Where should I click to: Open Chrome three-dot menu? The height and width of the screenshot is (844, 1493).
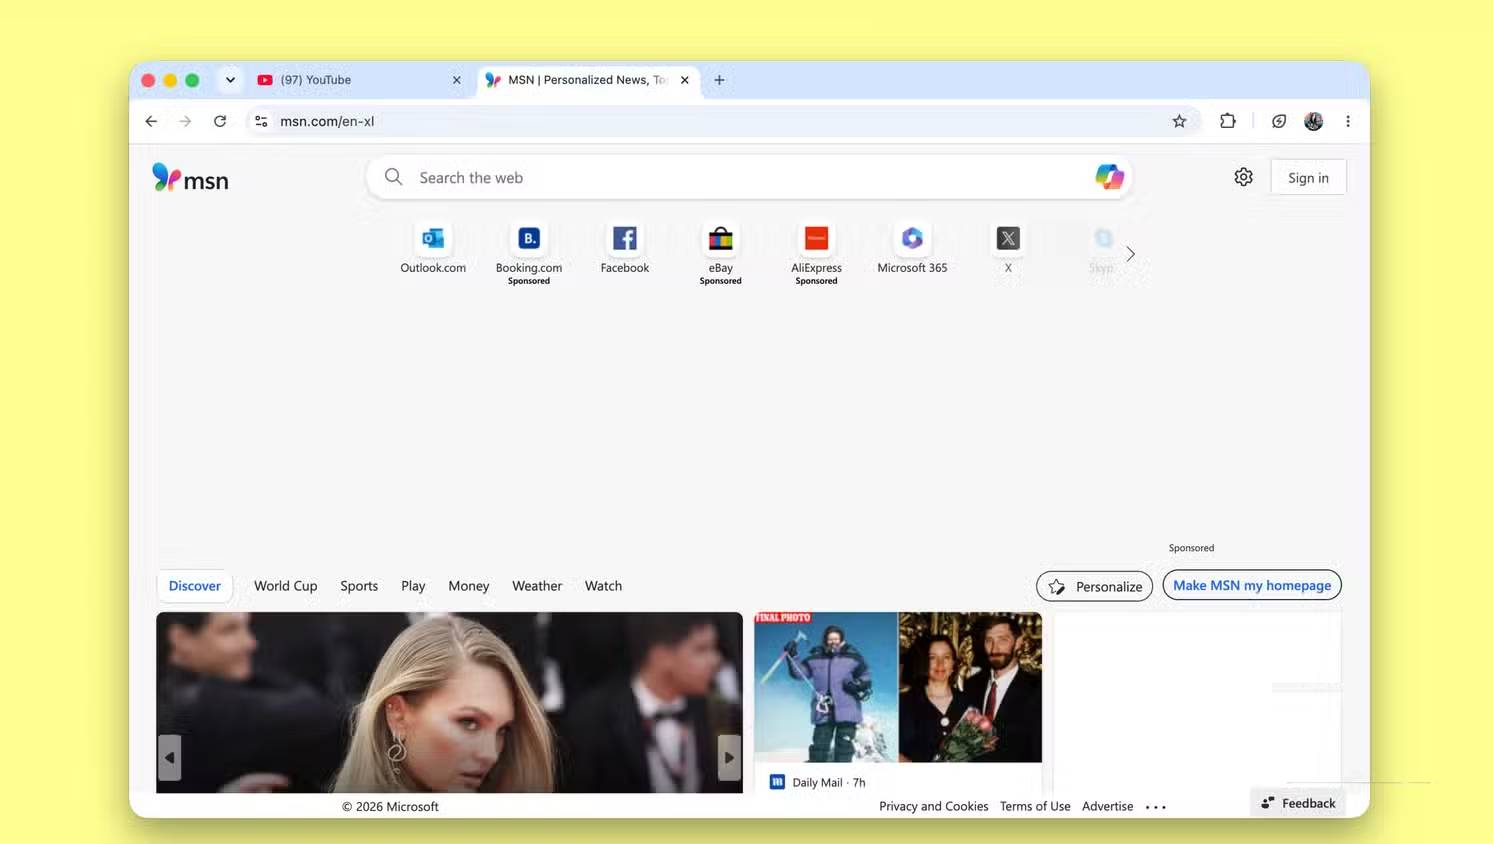[1348, 121]
